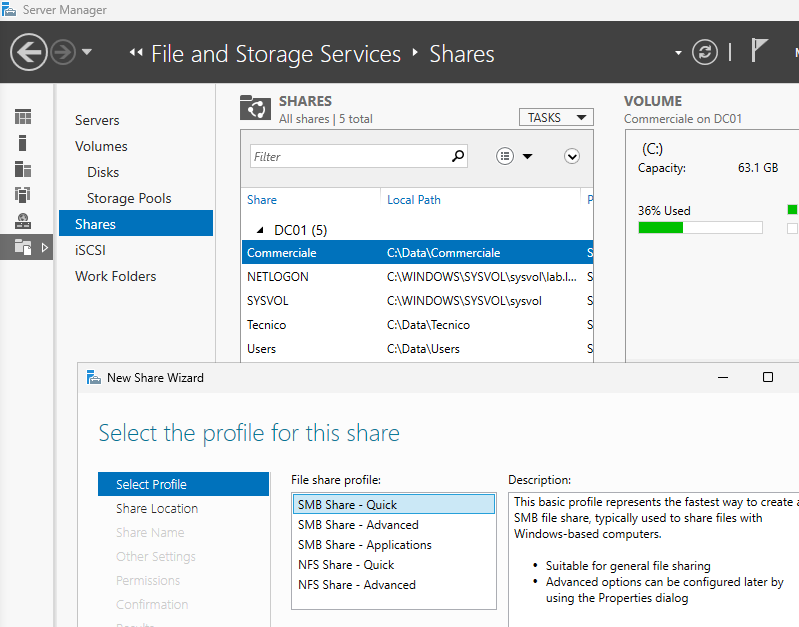This screenshot has width=799, height=627.
Task: Sort by the Local Path column header
Action: pos(414,200)
